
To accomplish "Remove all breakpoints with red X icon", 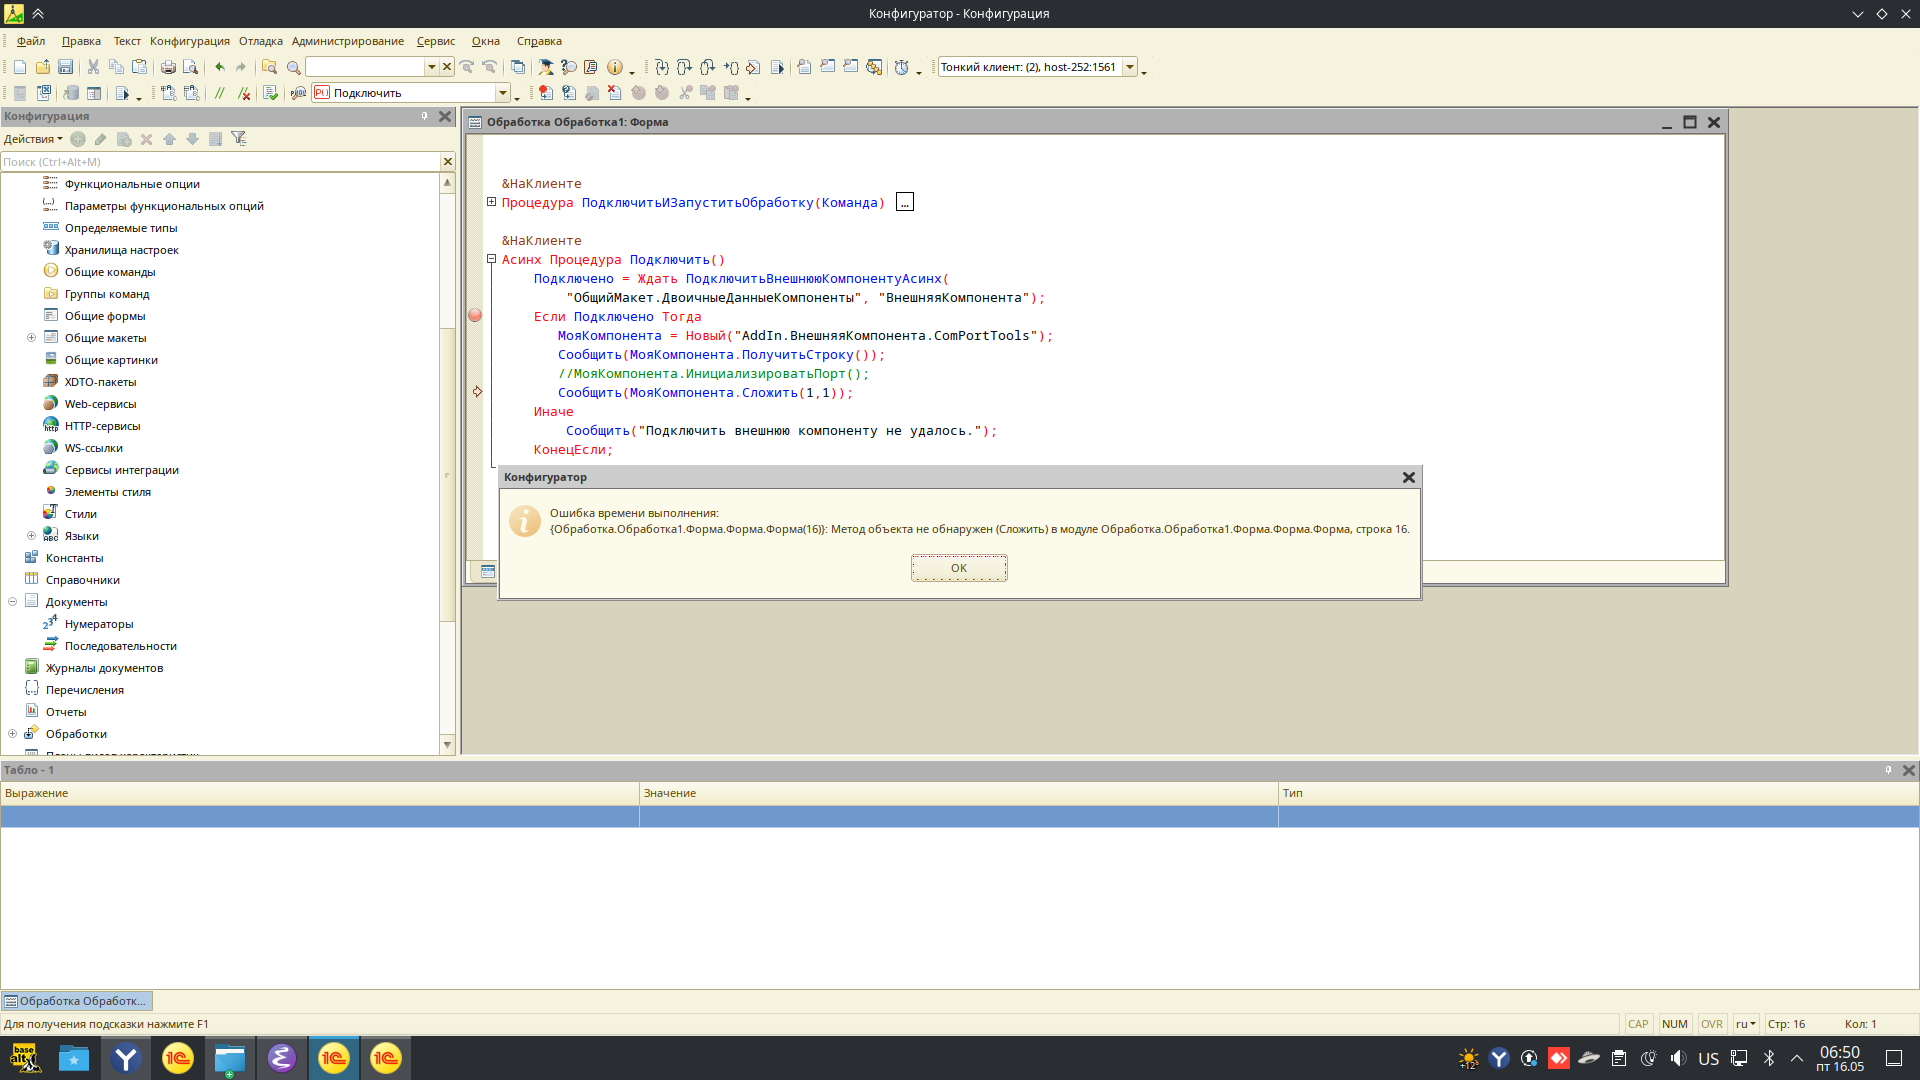I will [615, 93].
